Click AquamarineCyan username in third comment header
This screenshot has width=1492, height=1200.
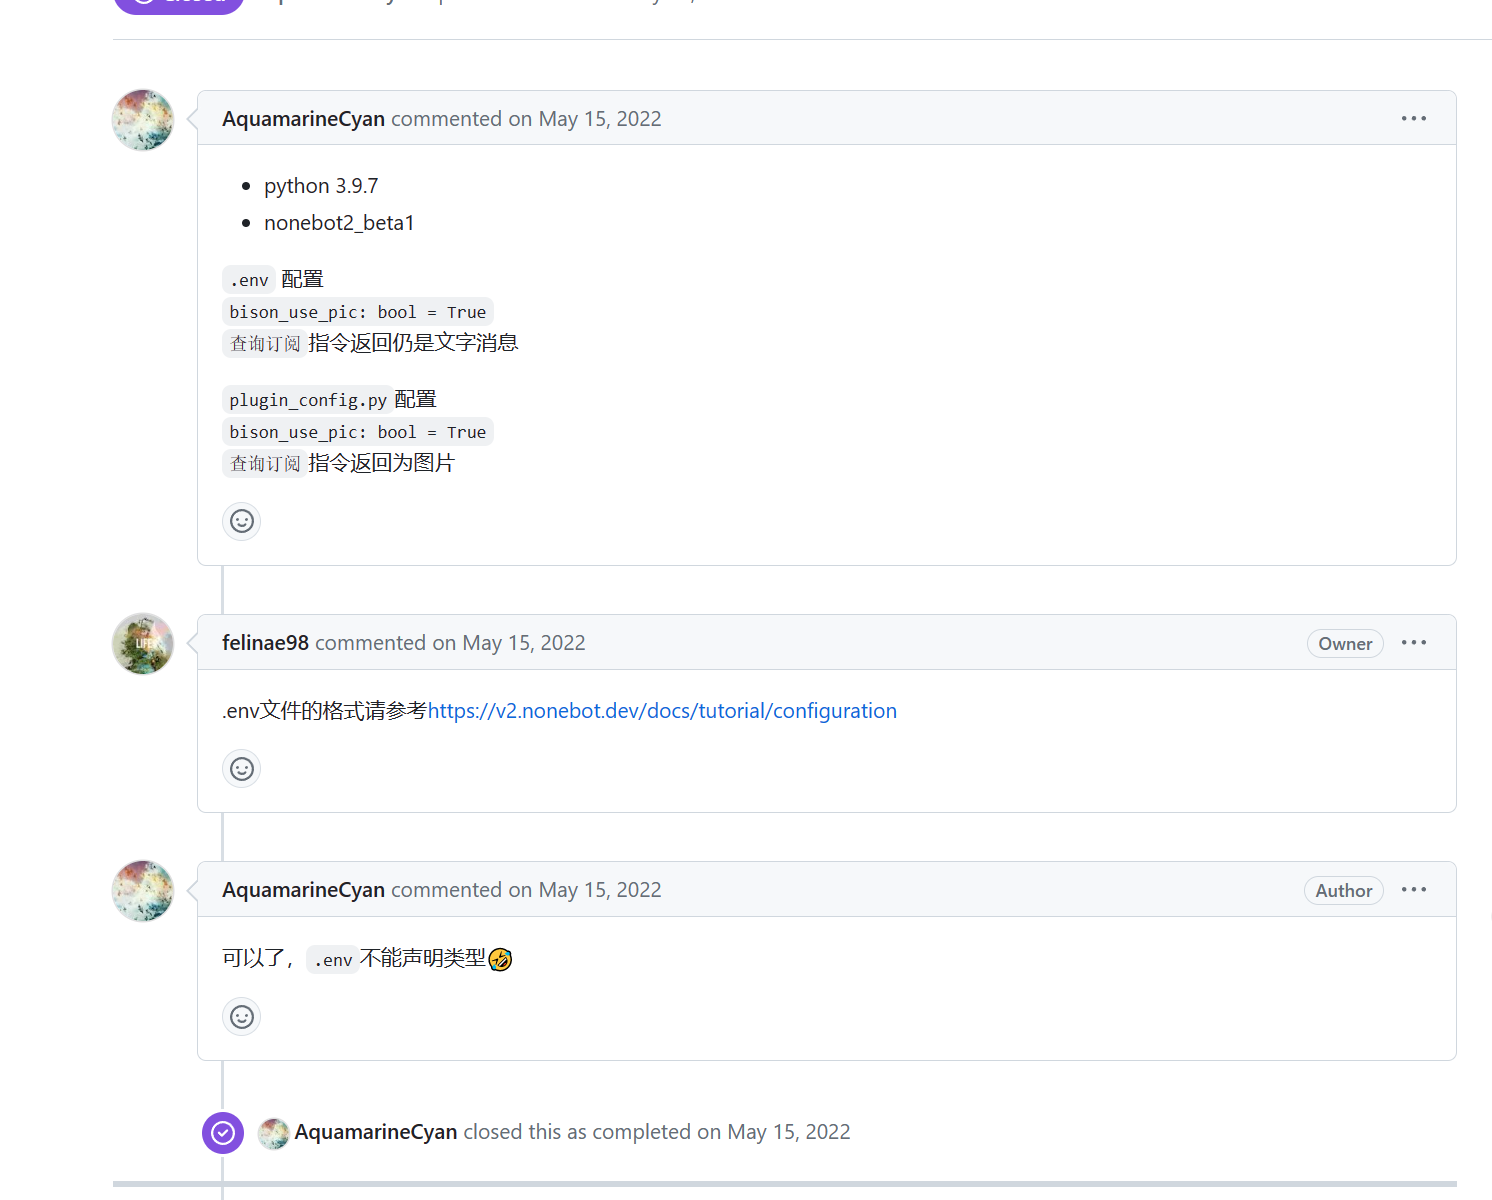tap(303, 890)
